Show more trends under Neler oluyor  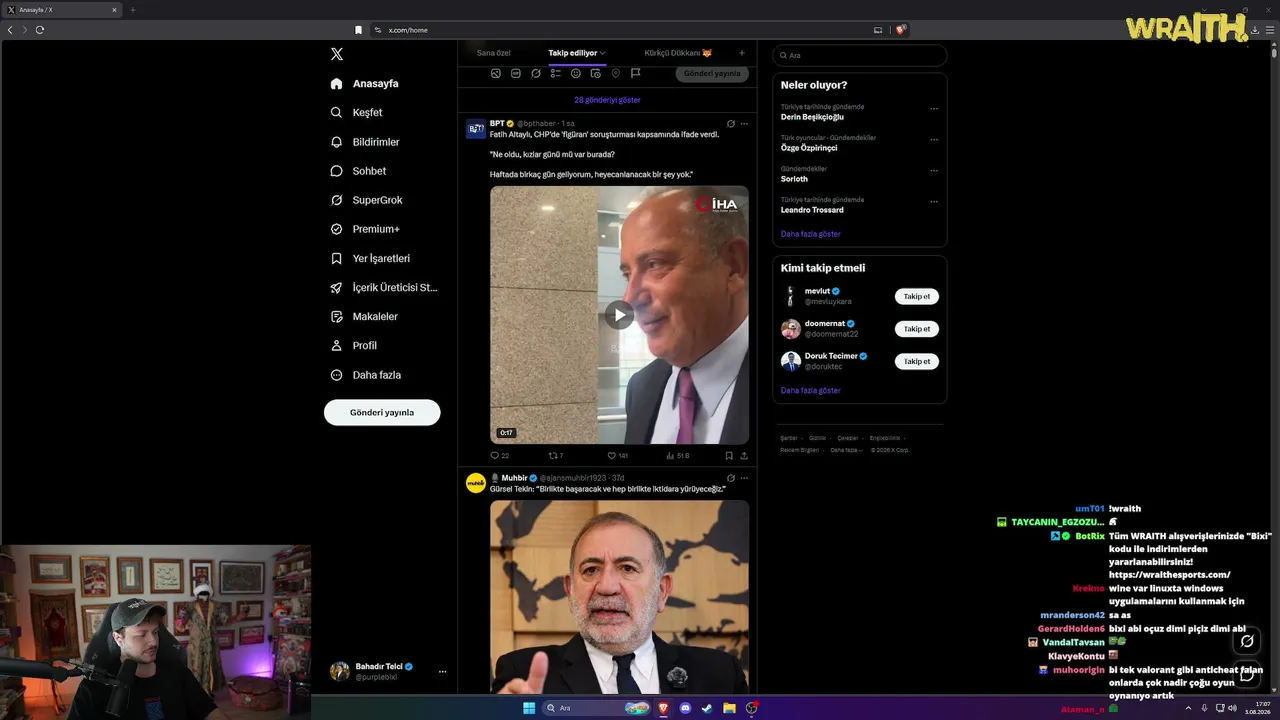(x=811, y=234)
